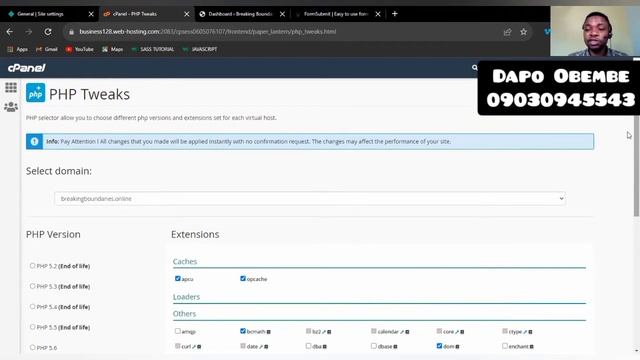640x360 pixels.
Task: Select PHP 5.4 (End of life) radio
Action: [x=32, y=307]
